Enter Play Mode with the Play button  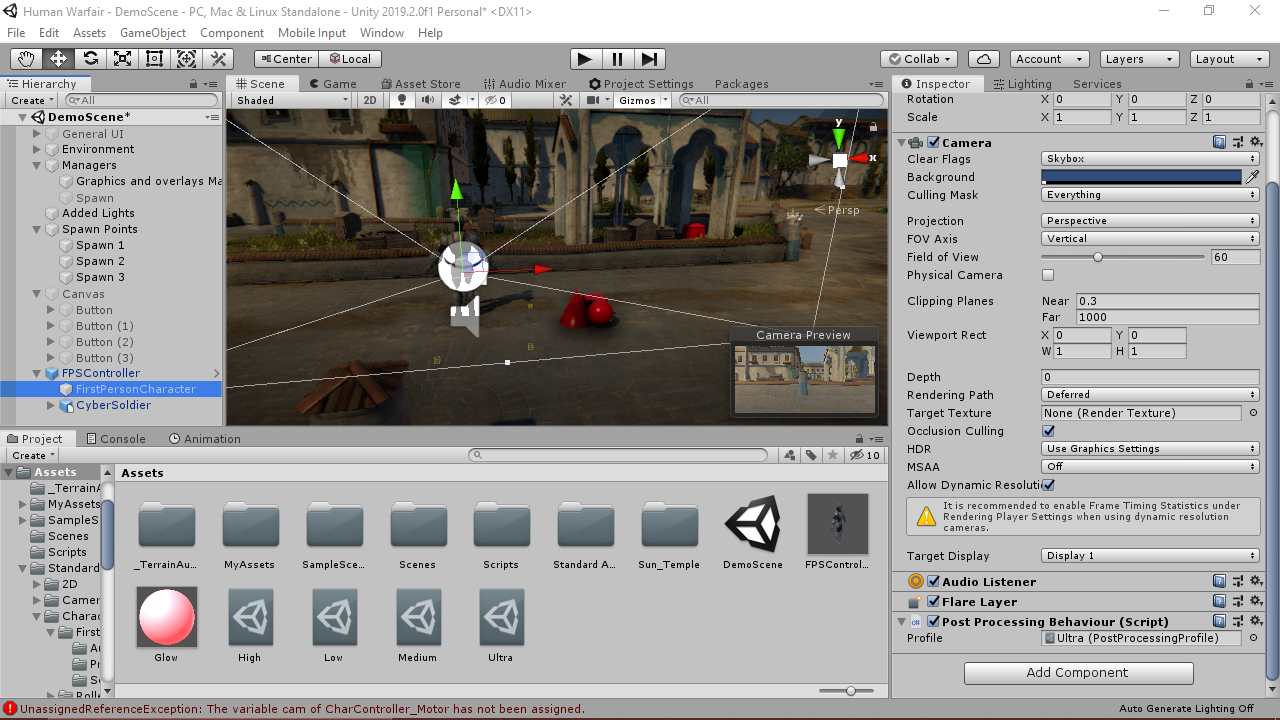[586, 58]
